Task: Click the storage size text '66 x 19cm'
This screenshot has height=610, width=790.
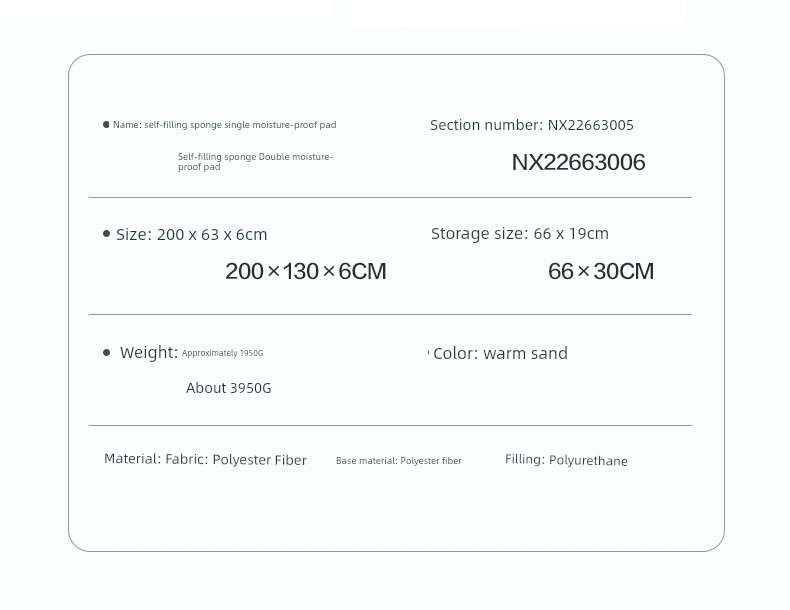Action: 571,234
